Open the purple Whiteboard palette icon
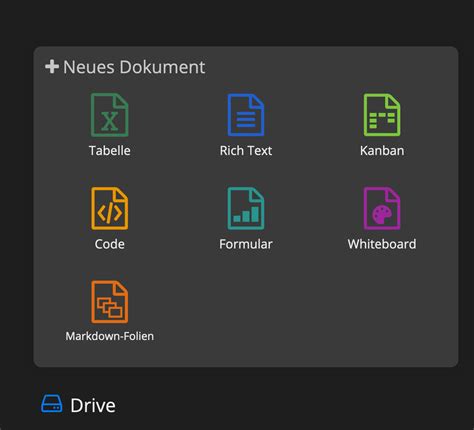 (x=382, y=208)
